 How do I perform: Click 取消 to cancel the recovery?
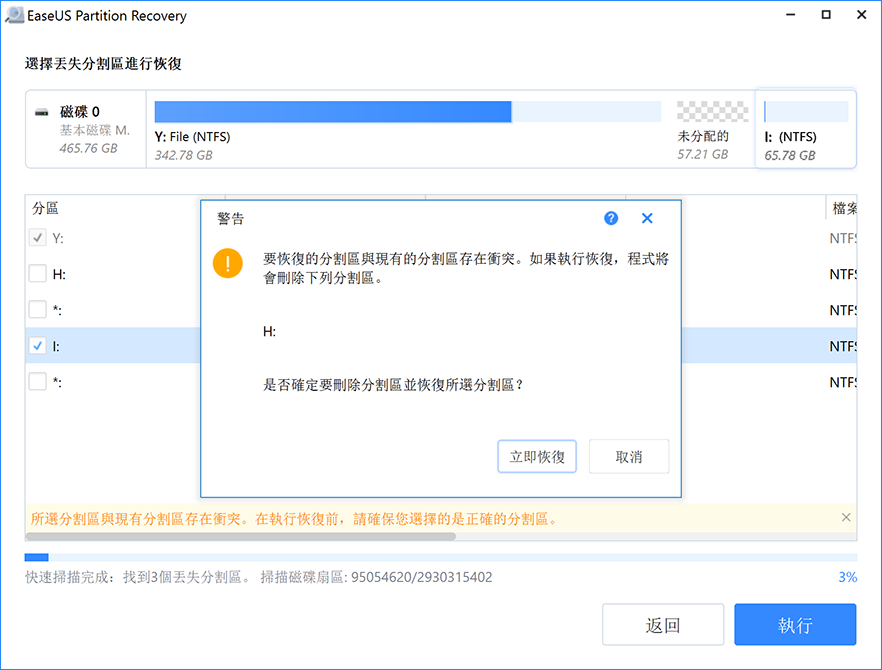point(629,456)
